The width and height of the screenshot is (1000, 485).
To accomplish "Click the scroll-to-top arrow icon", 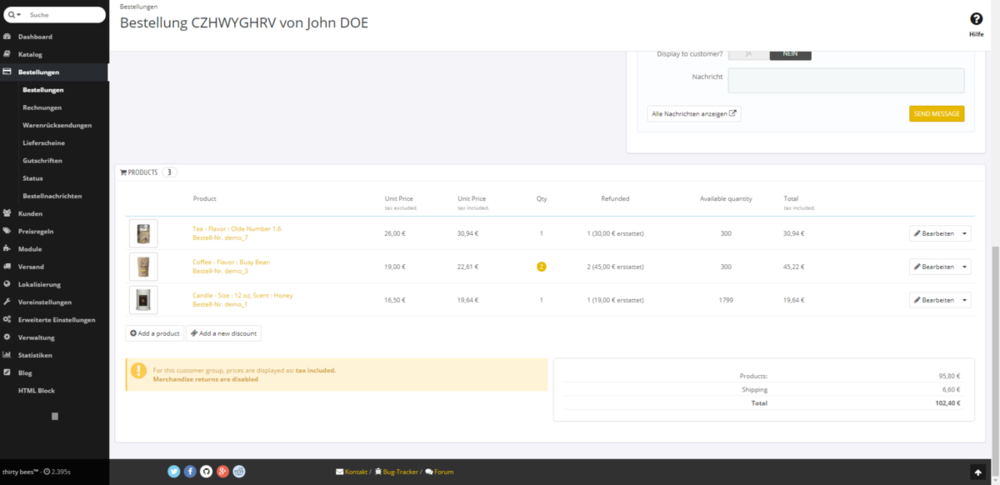I will [977, 472].
